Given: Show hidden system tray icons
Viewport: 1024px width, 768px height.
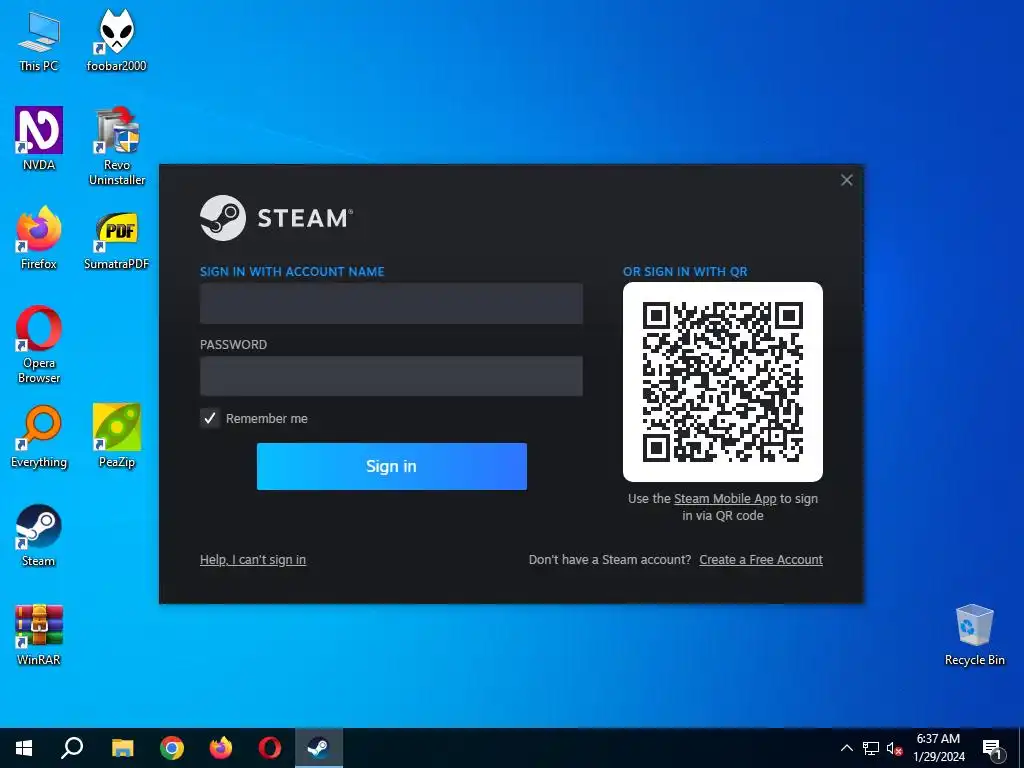Looking at the screenshot, I should (x=846, y=748).
